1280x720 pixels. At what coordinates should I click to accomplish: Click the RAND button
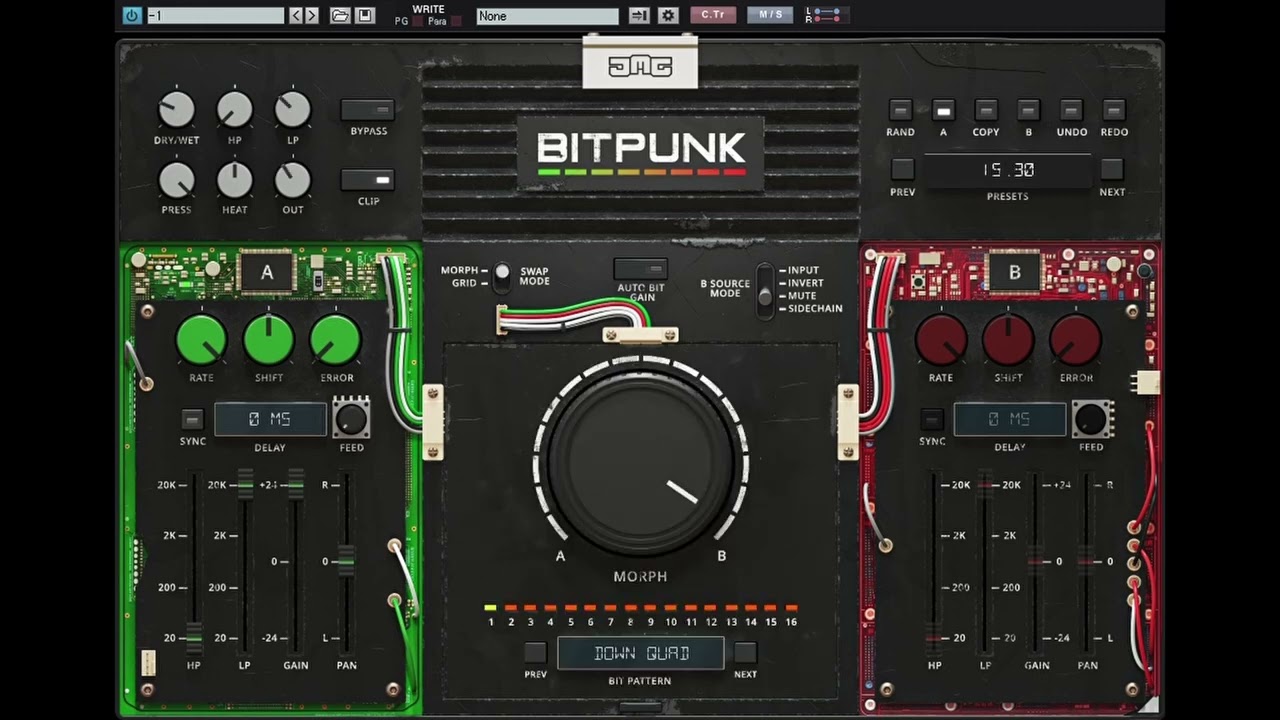click(900, 110)
